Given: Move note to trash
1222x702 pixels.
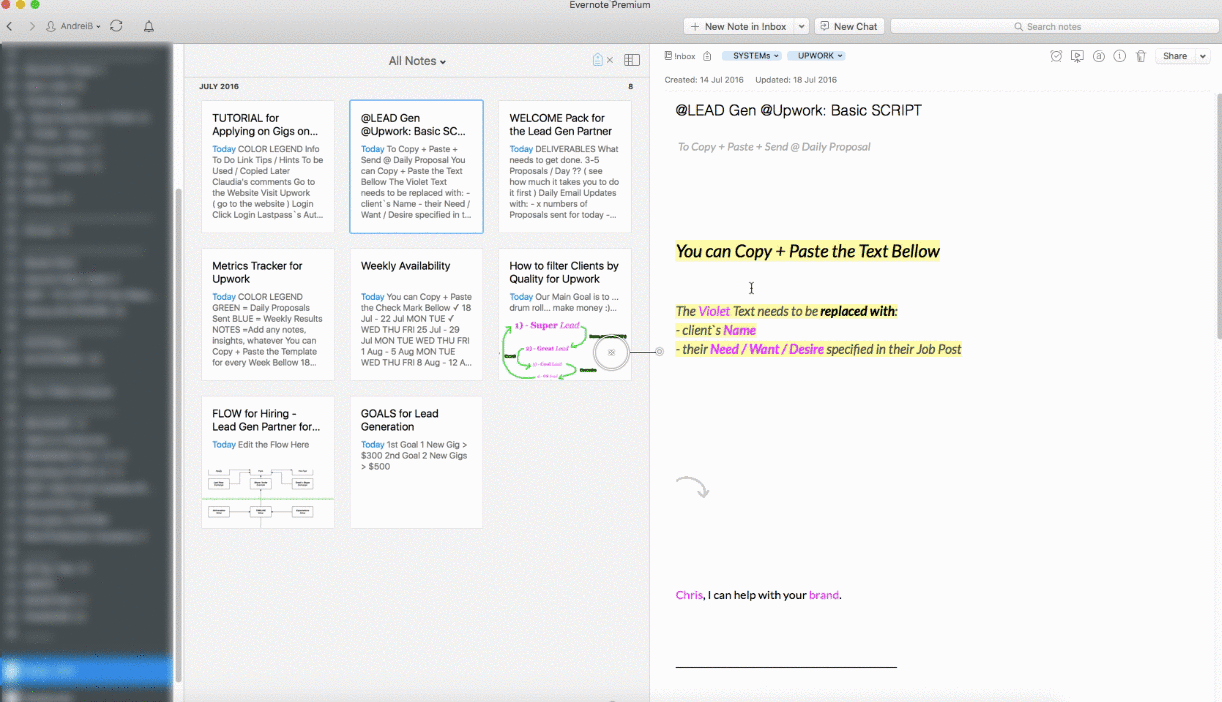Looking at the screenshot, I should (1140, 56).
